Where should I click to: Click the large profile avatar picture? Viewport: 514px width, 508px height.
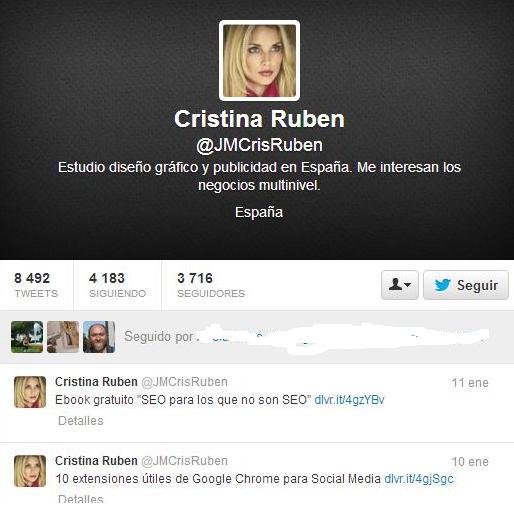point(259,61)
